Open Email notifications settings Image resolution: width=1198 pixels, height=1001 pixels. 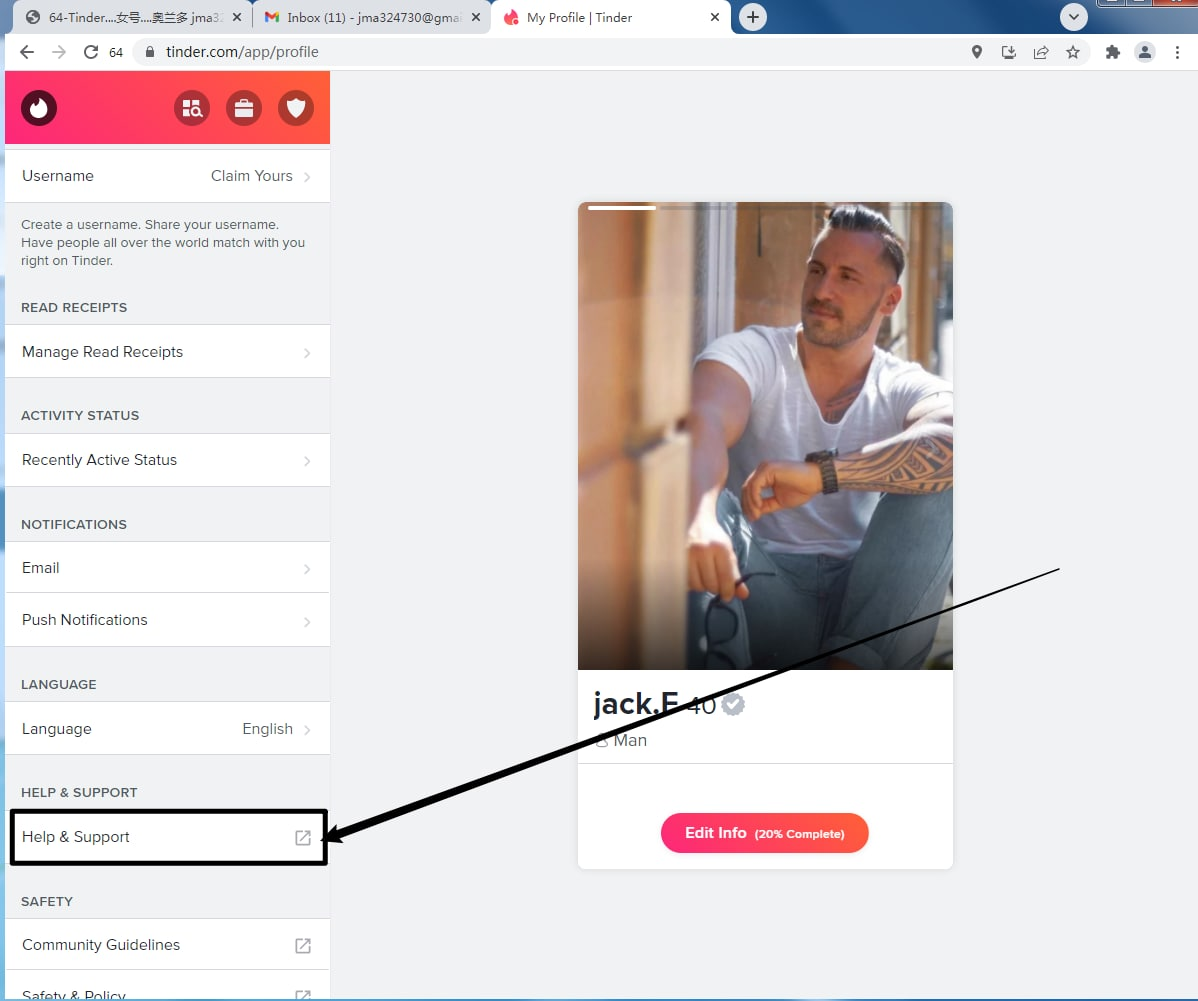click(x=167, y=568)
